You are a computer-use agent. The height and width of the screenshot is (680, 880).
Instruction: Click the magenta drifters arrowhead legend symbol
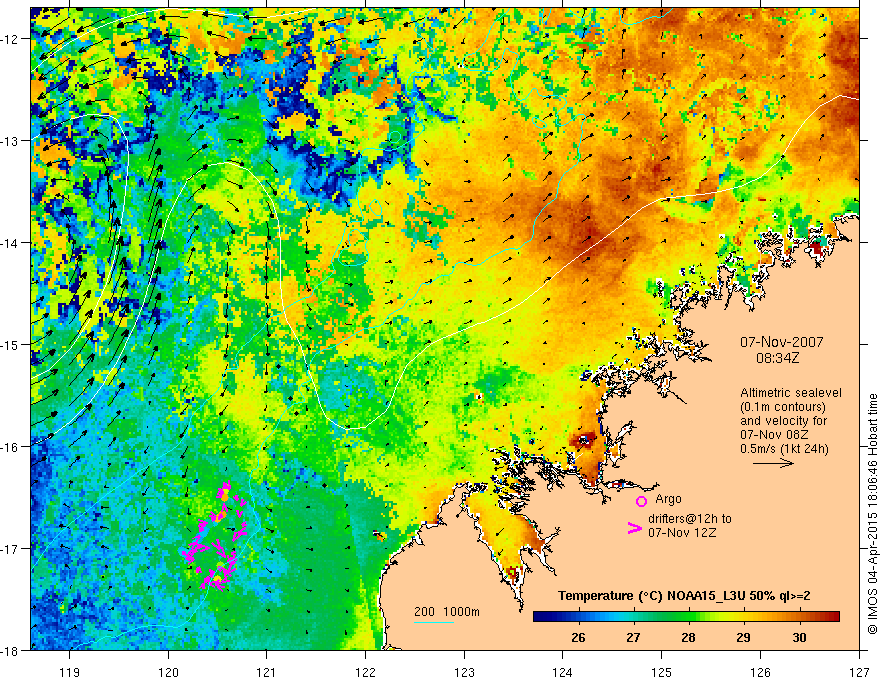(x=634, y=528)
